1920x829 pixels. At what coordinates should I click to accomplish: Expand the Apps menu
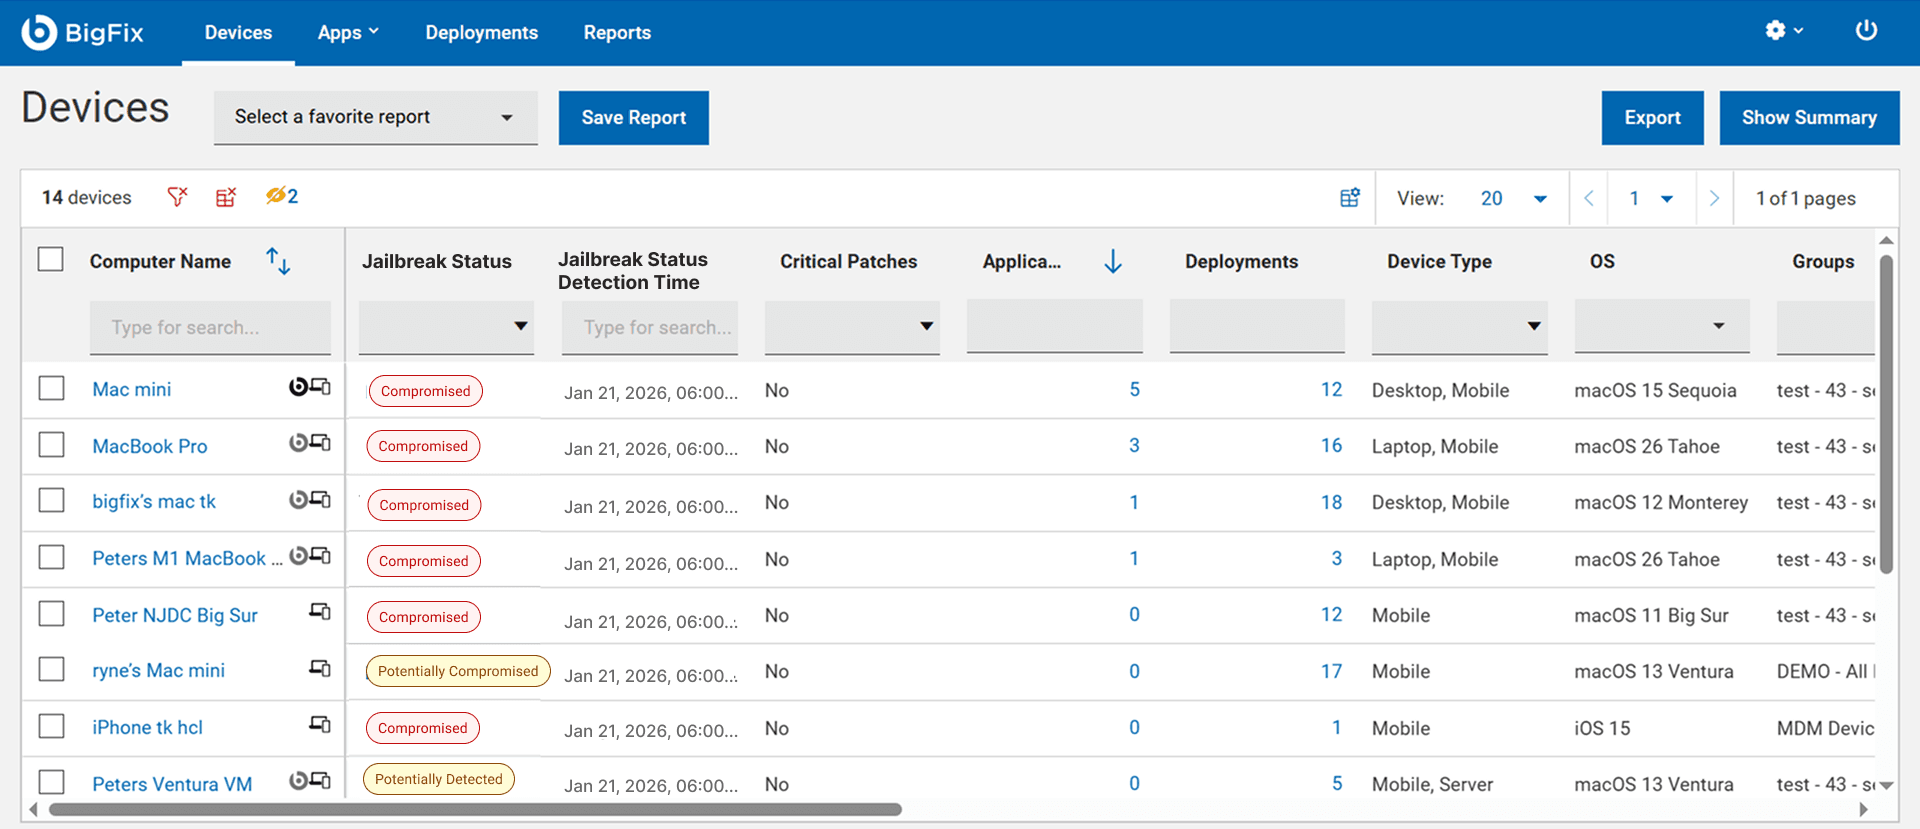(x=348, y=32)
